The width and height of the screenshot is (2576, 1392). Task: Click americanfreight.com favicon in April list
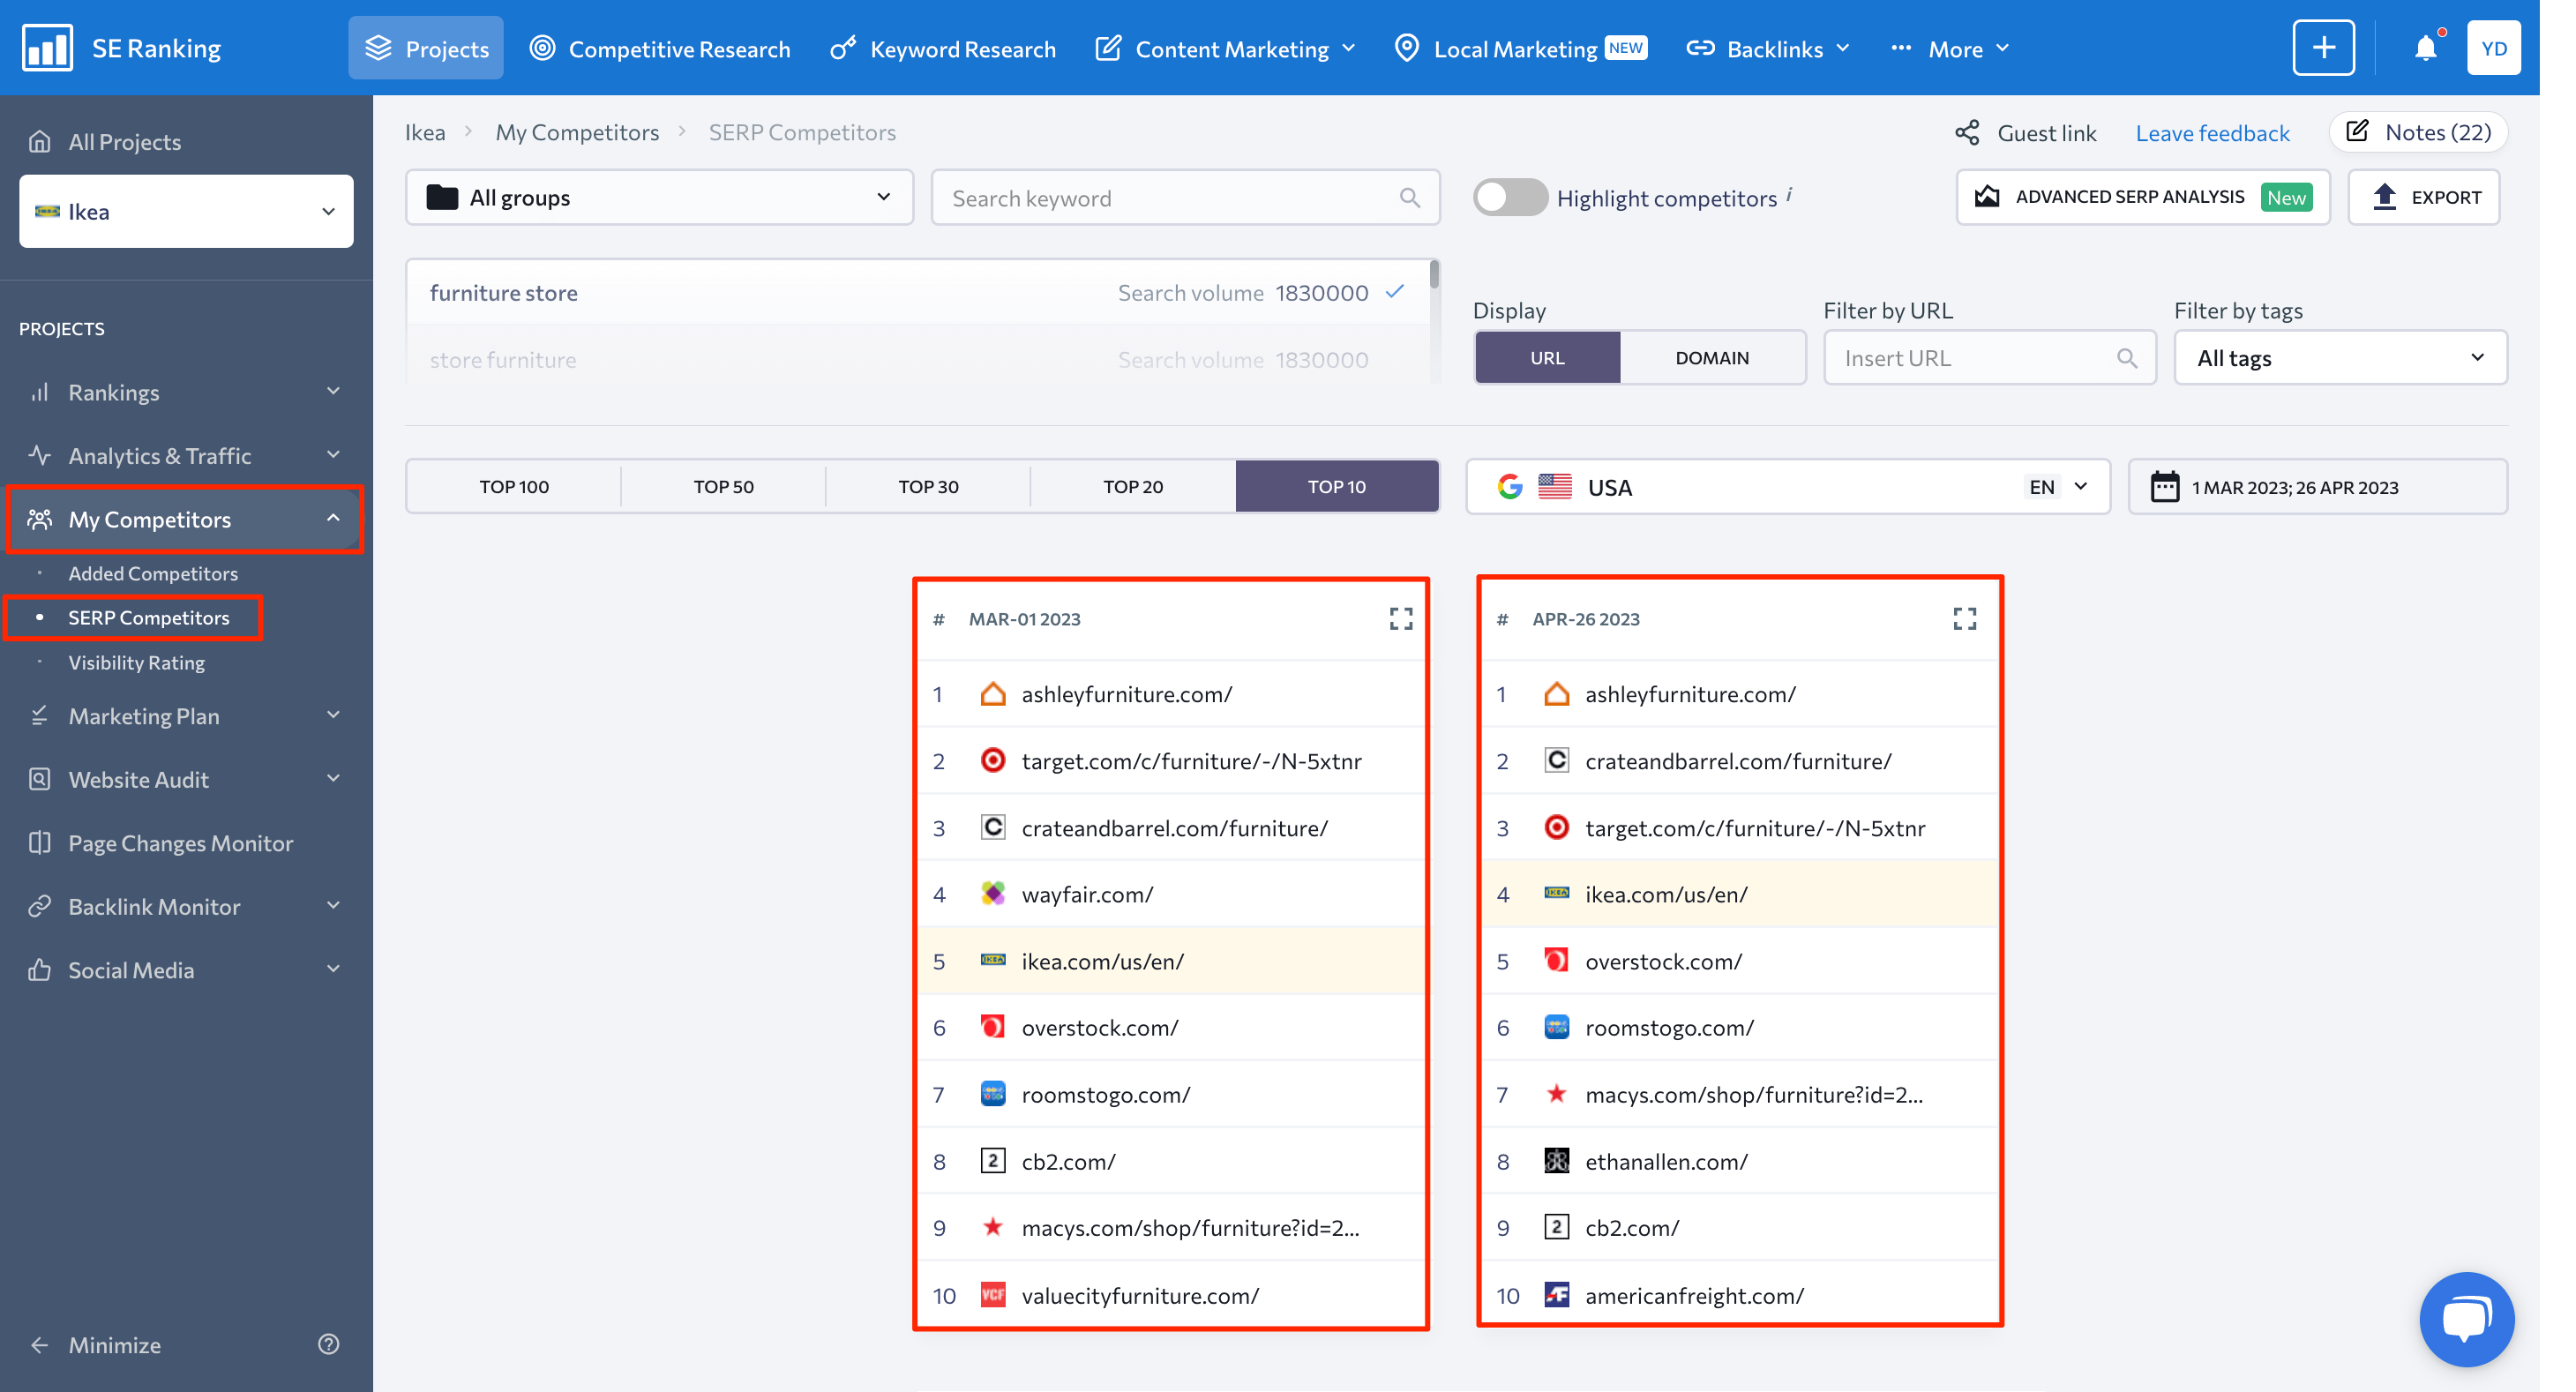tap(1556, 1295)
